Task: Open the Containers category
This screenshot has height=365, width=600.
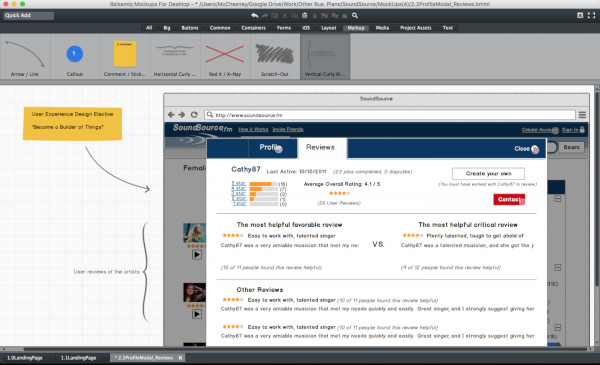Action: coord(253,28)
